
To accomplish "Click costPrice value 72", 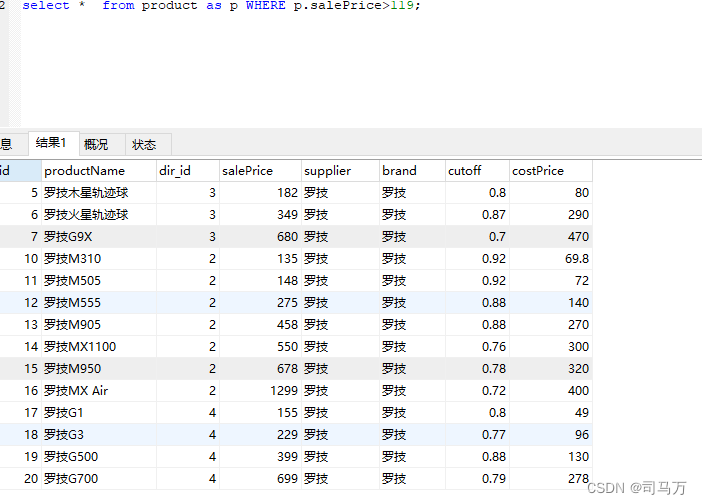I will [x=551, y=281].
